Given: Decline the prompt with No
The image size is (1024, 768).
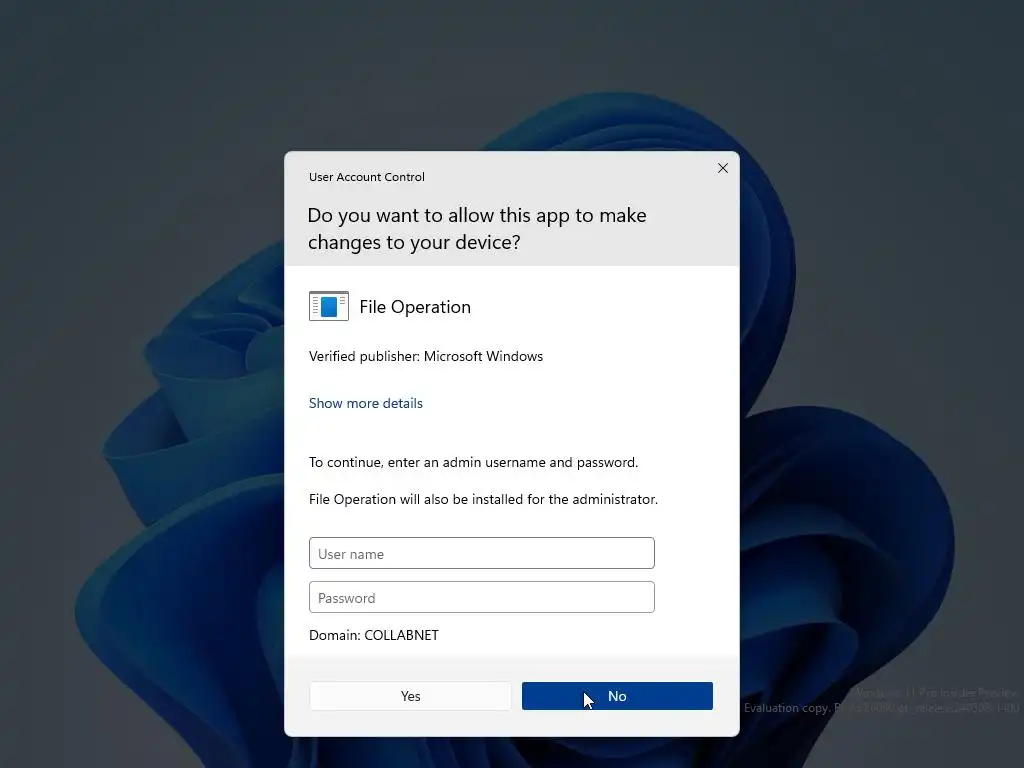Looking at the screenshot, I should (x=617, y=696).
